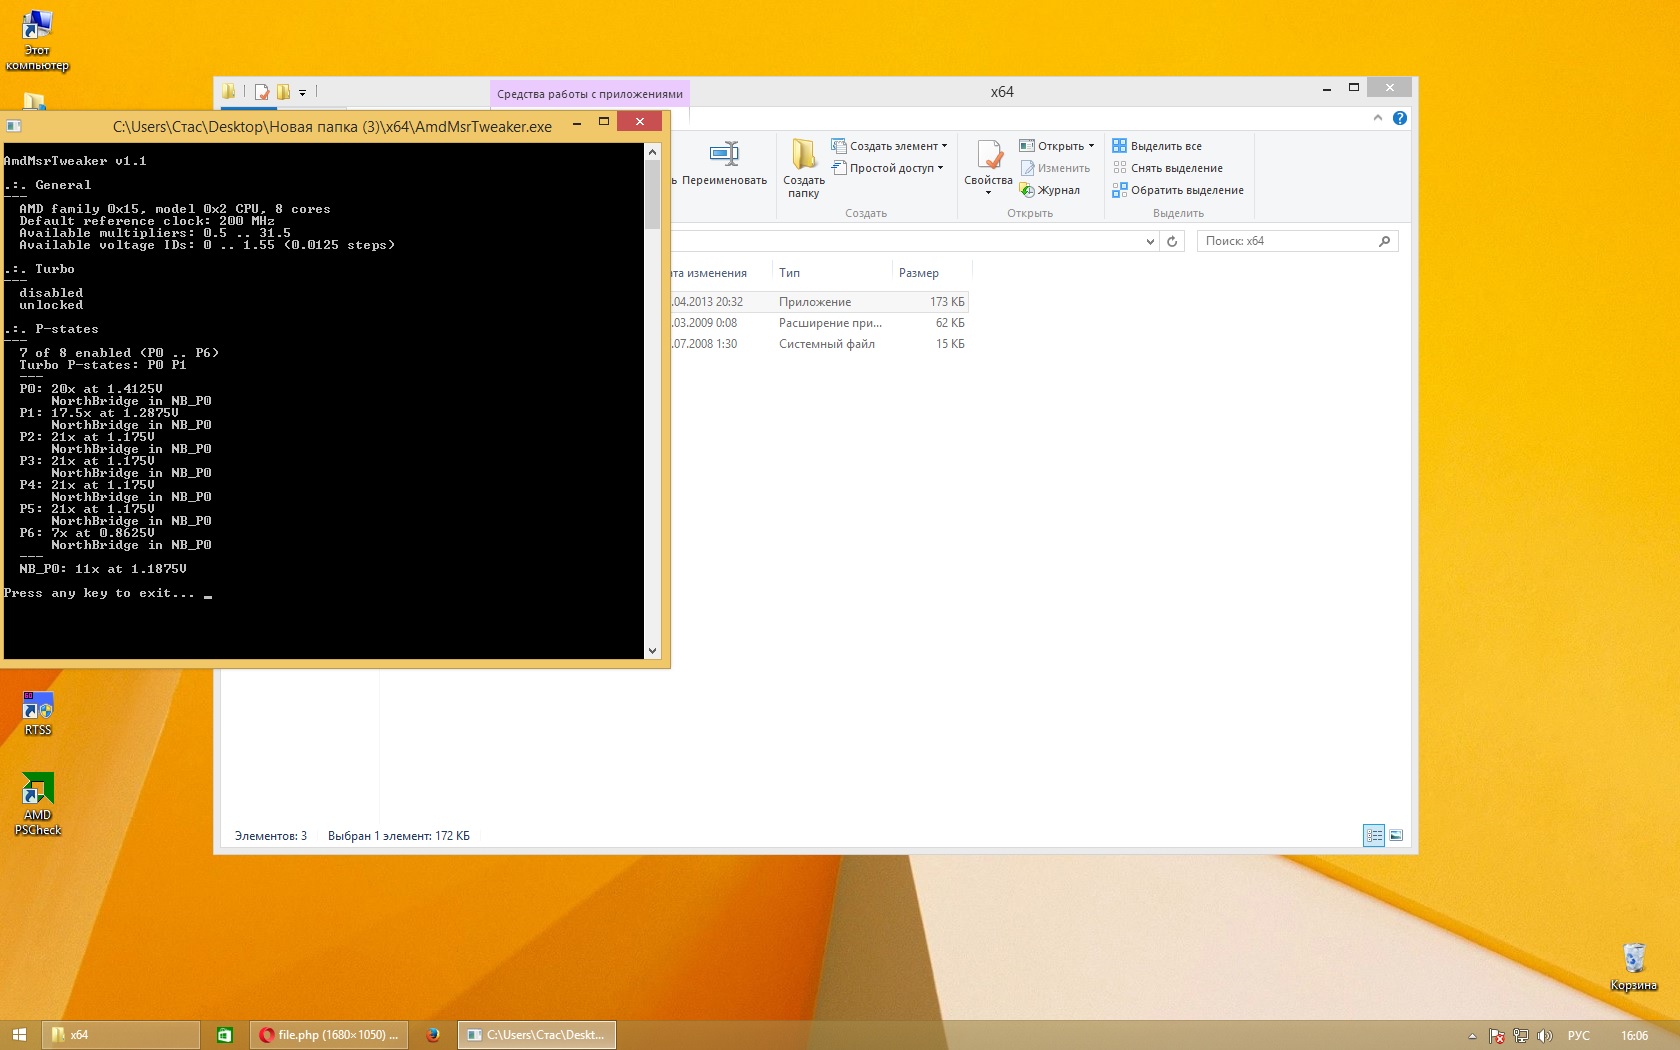Open the Explorer system menu folder icon in the title bar
Image resolution: width=1680 pixels, height=1050 pixels.
pos(229,92)
